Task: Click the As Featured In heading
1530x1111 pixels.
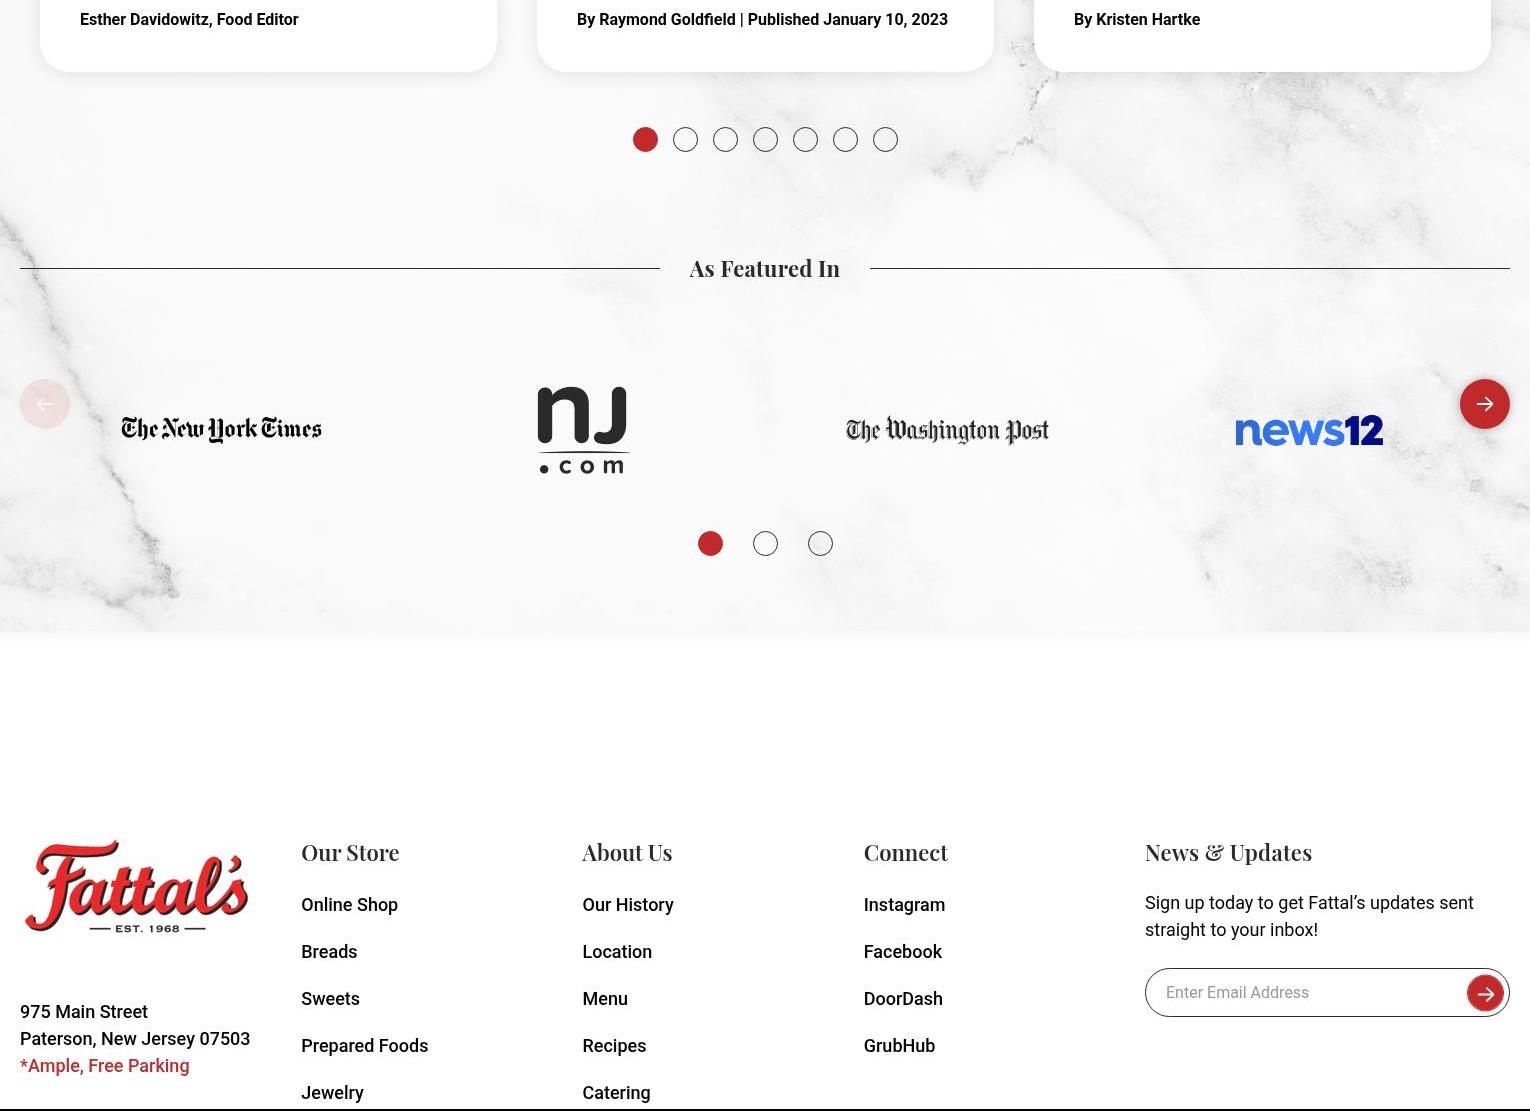Action: (x=764, y=268)
